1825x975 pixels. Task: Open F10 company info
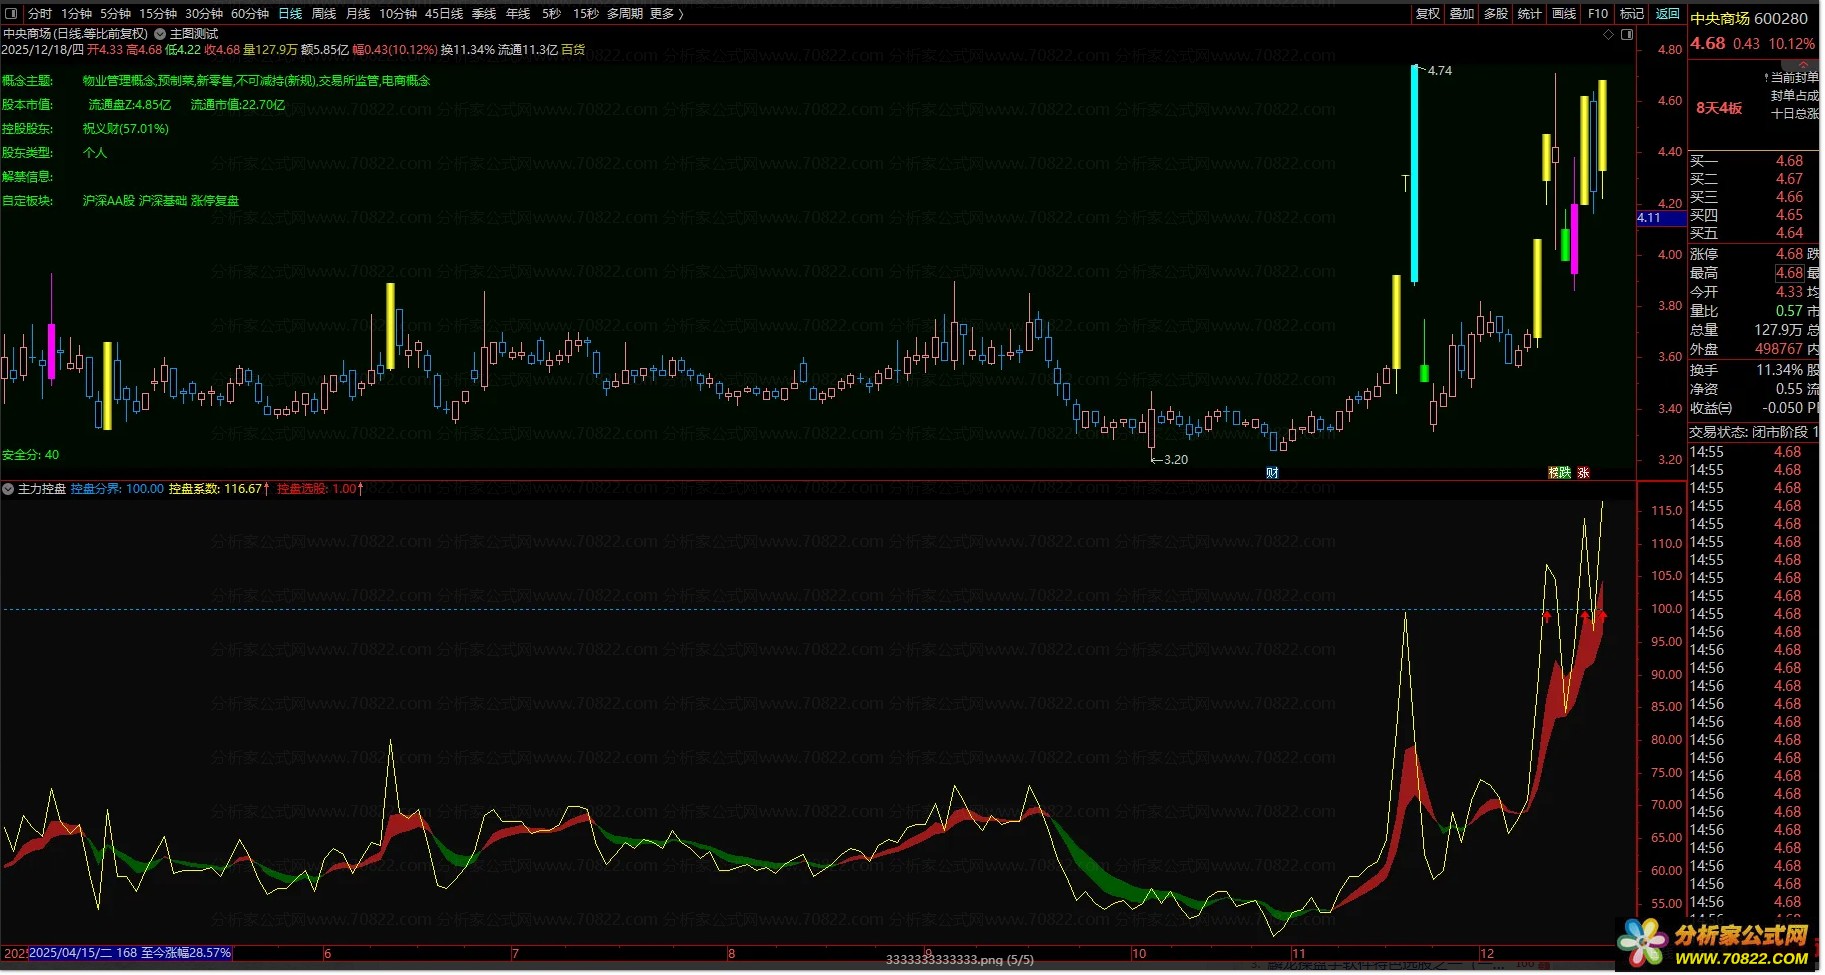(x=1598, y=14)
